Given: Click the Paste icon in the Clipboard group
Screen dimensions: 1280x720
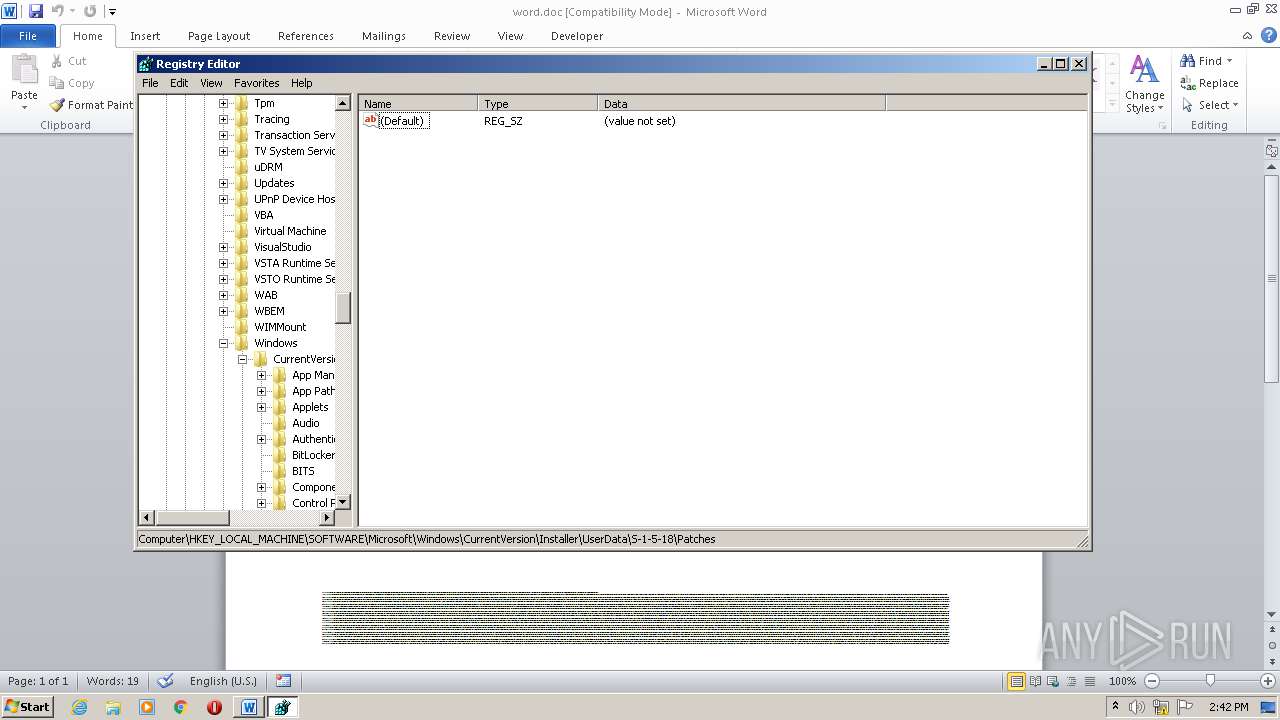Looking at the screenshot, I should tap(23, 70).
